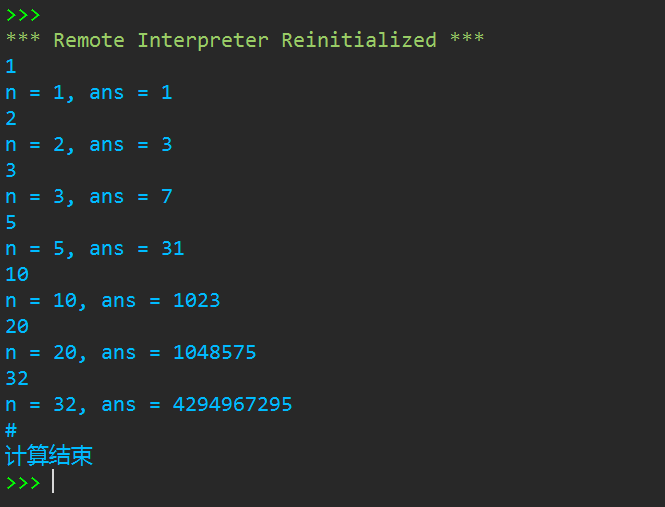This screenshot has height=507, width=665.
Task: Select the output "n = 2, ans = 3"
Action: [x=88, y=144]
